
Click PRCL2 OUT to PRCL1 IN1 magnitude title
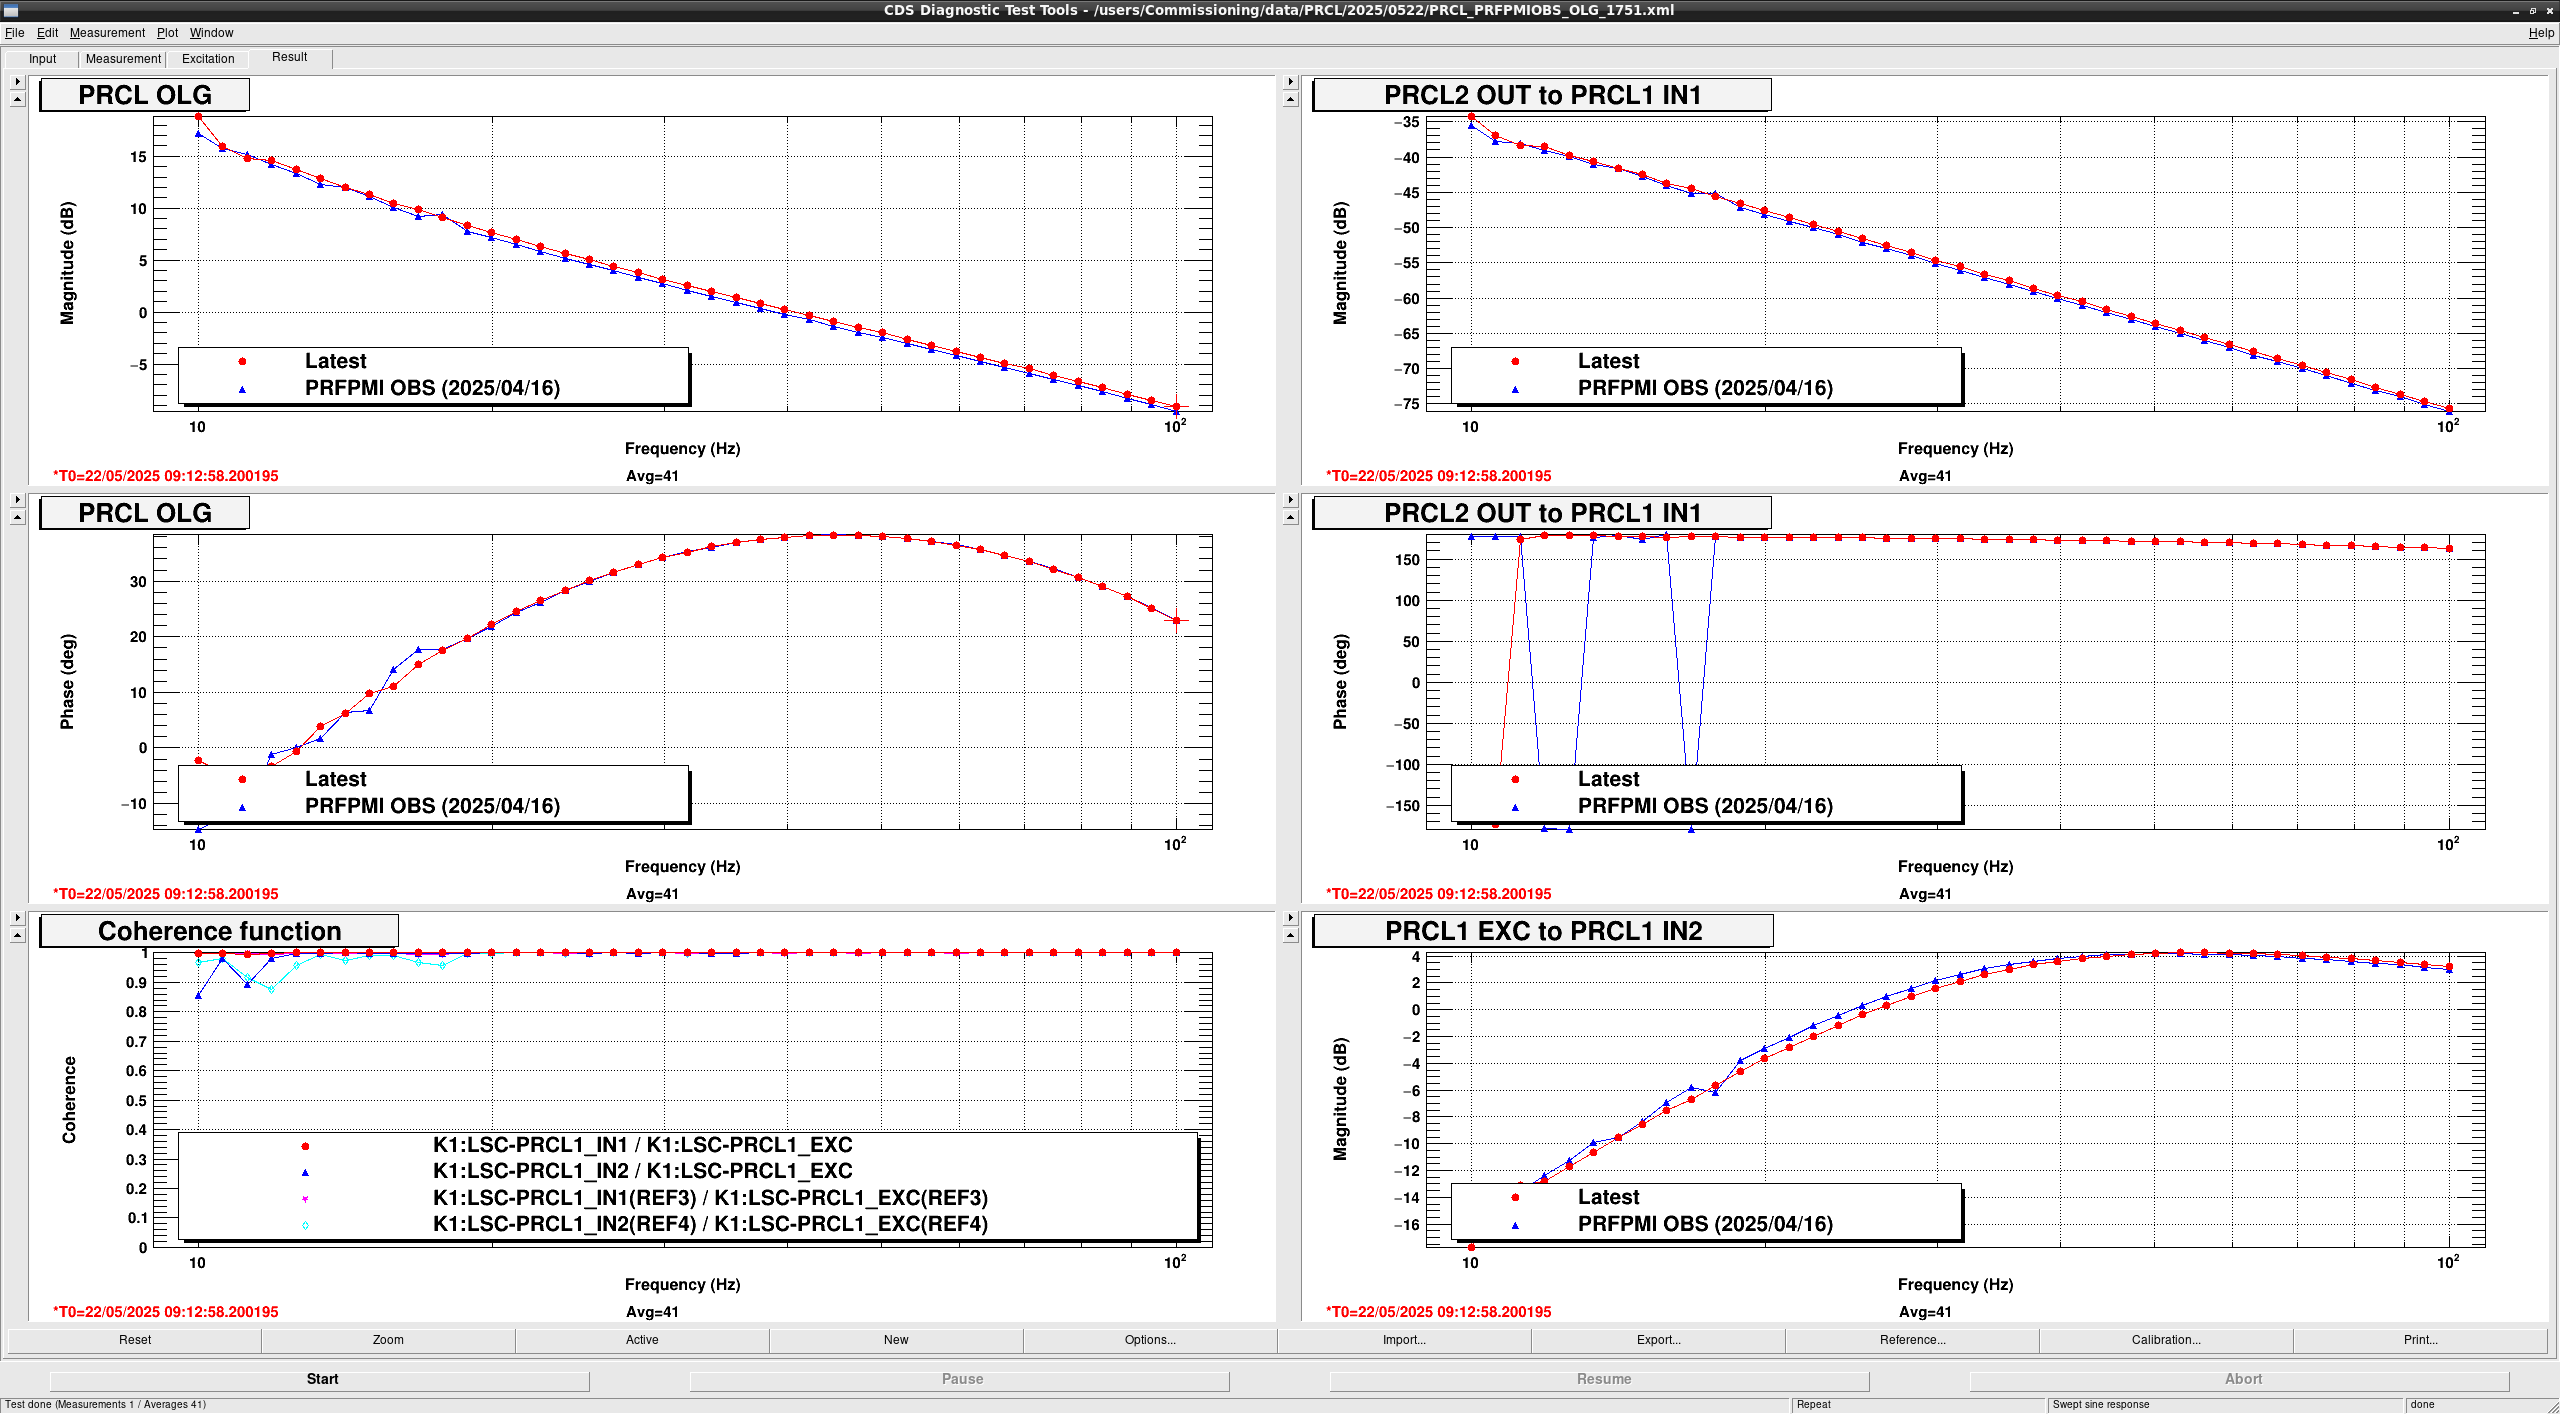pyautogui.click(x=1542, y=95)
